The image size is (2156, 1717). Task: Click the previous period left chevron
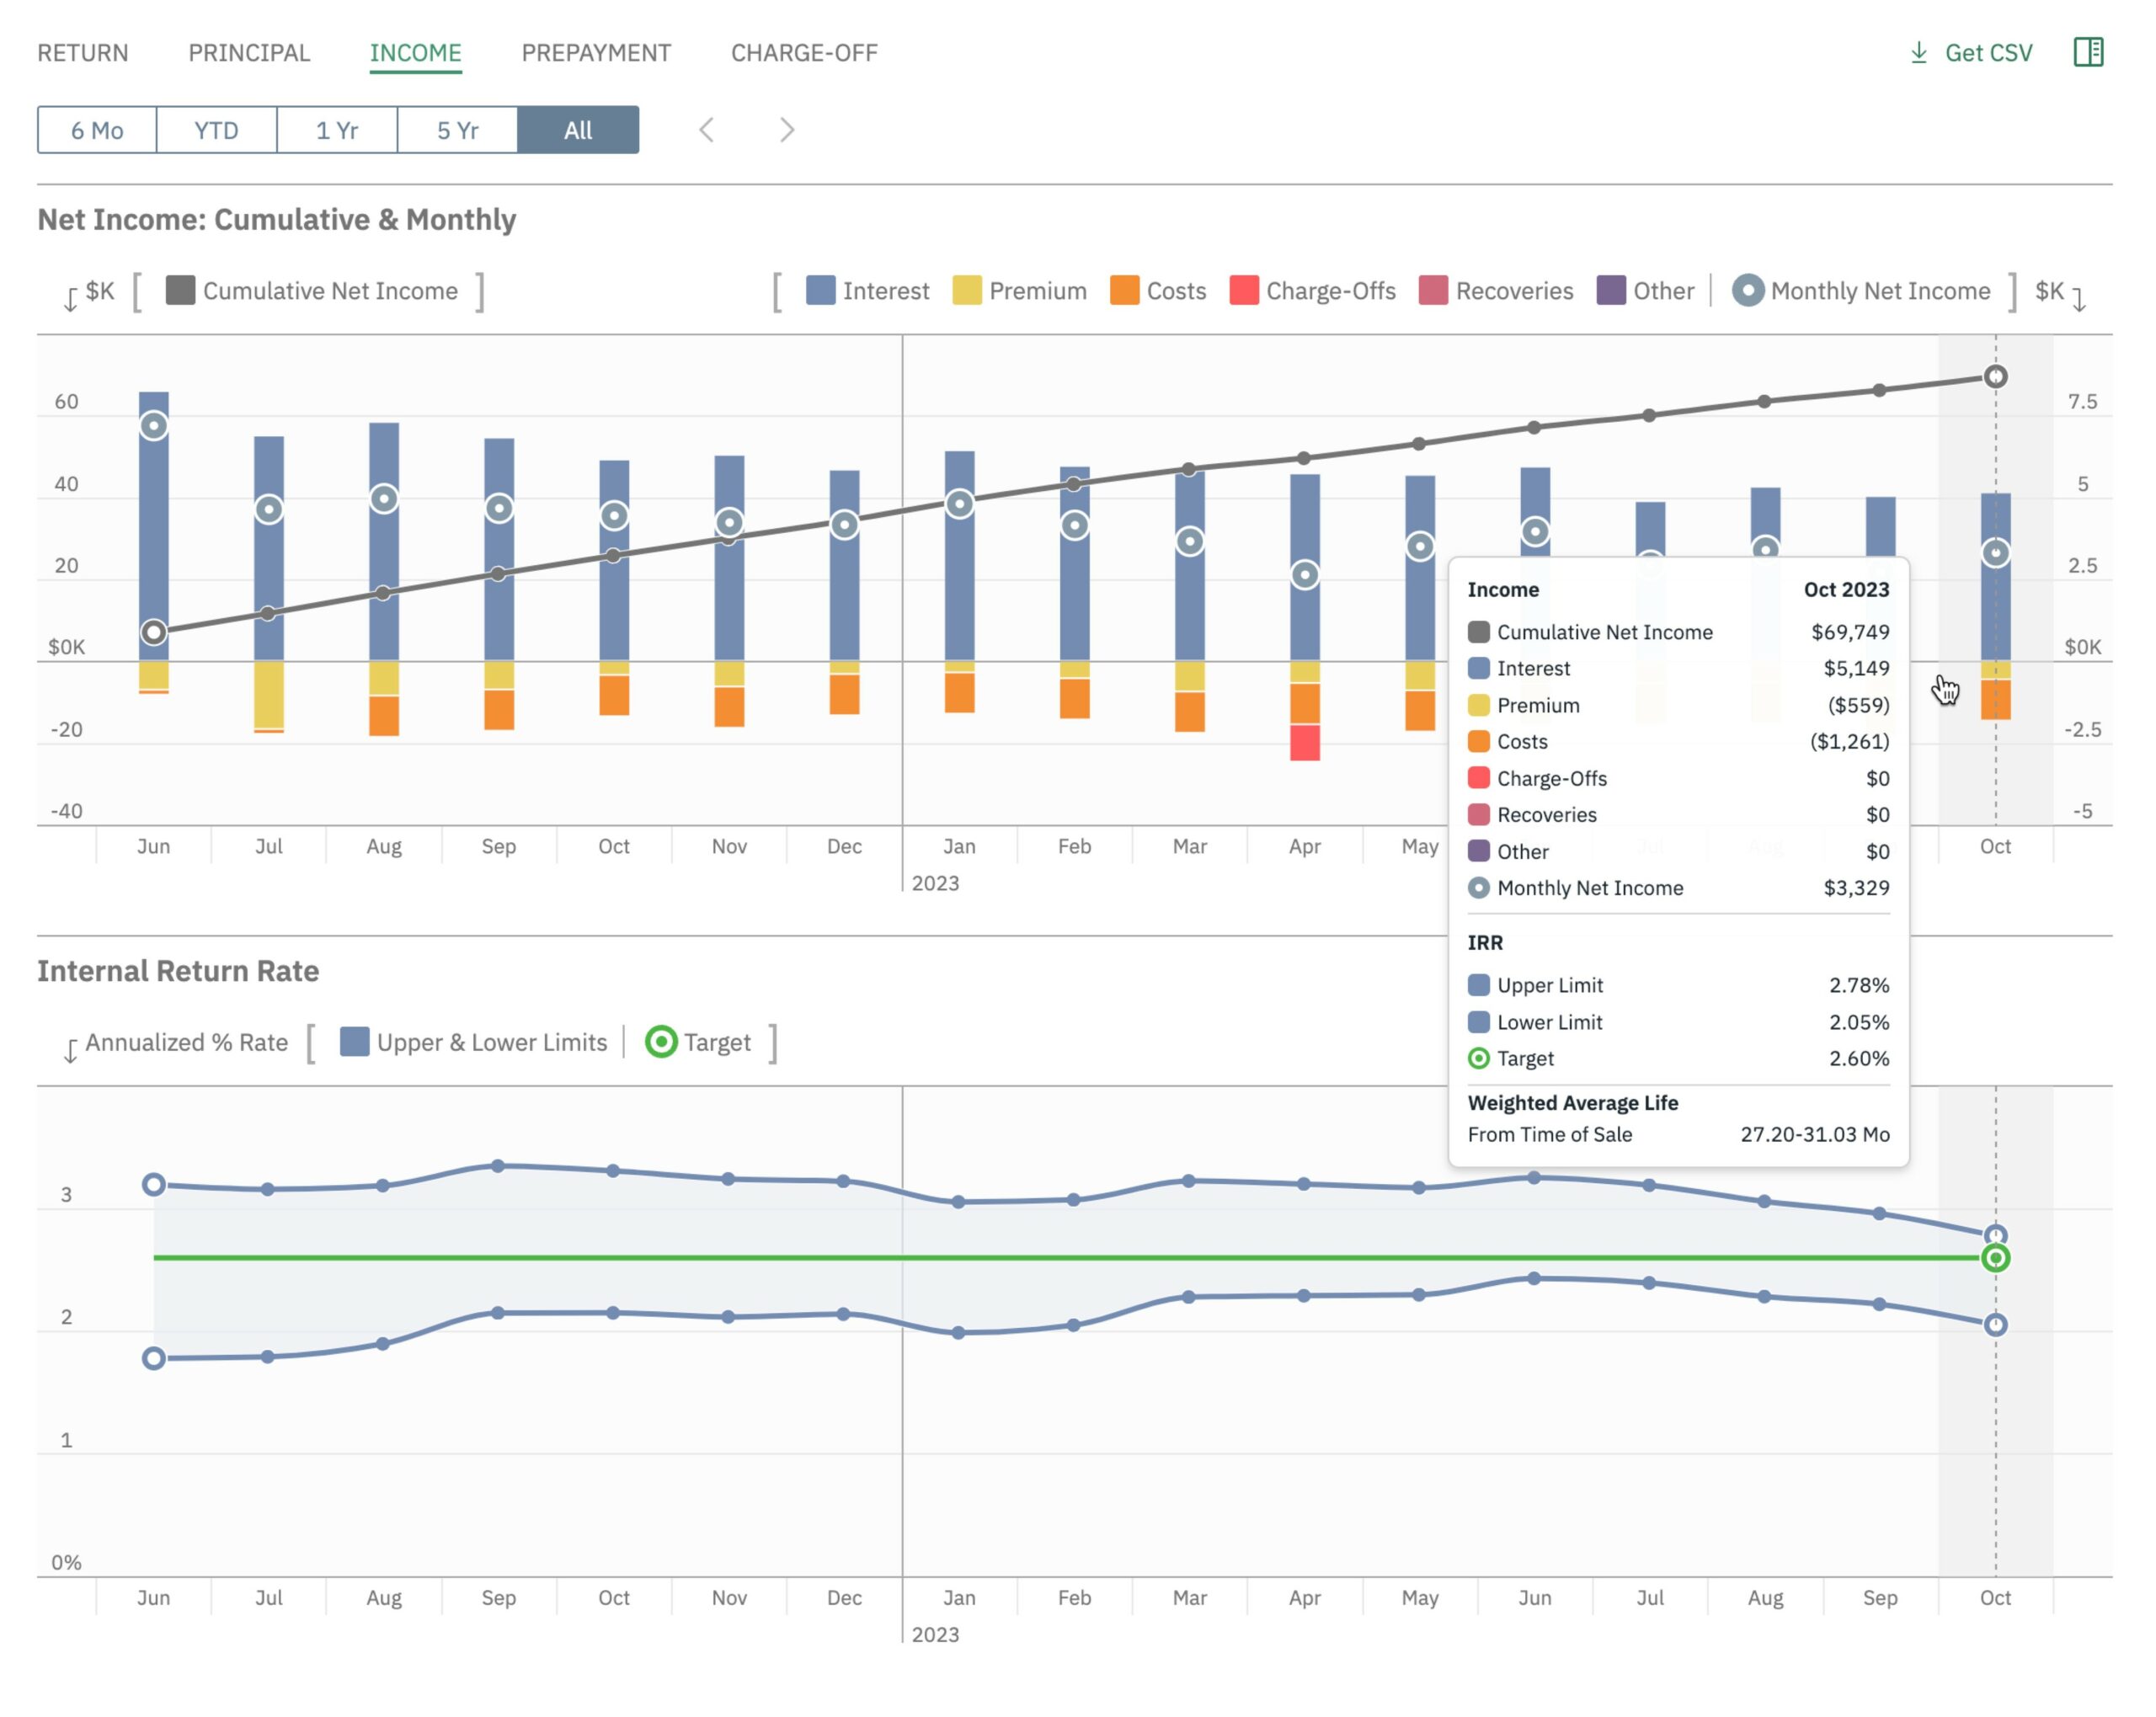click(x=706, y=130)
